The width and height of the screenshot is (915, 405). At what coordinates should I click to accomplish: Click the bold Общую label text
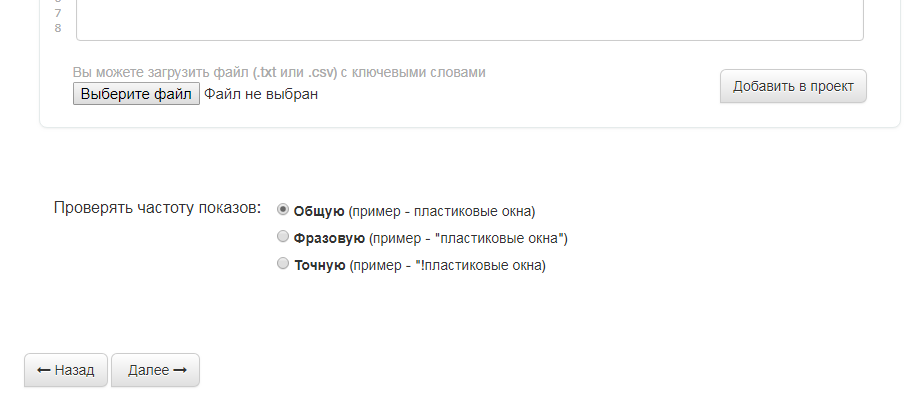319,211
